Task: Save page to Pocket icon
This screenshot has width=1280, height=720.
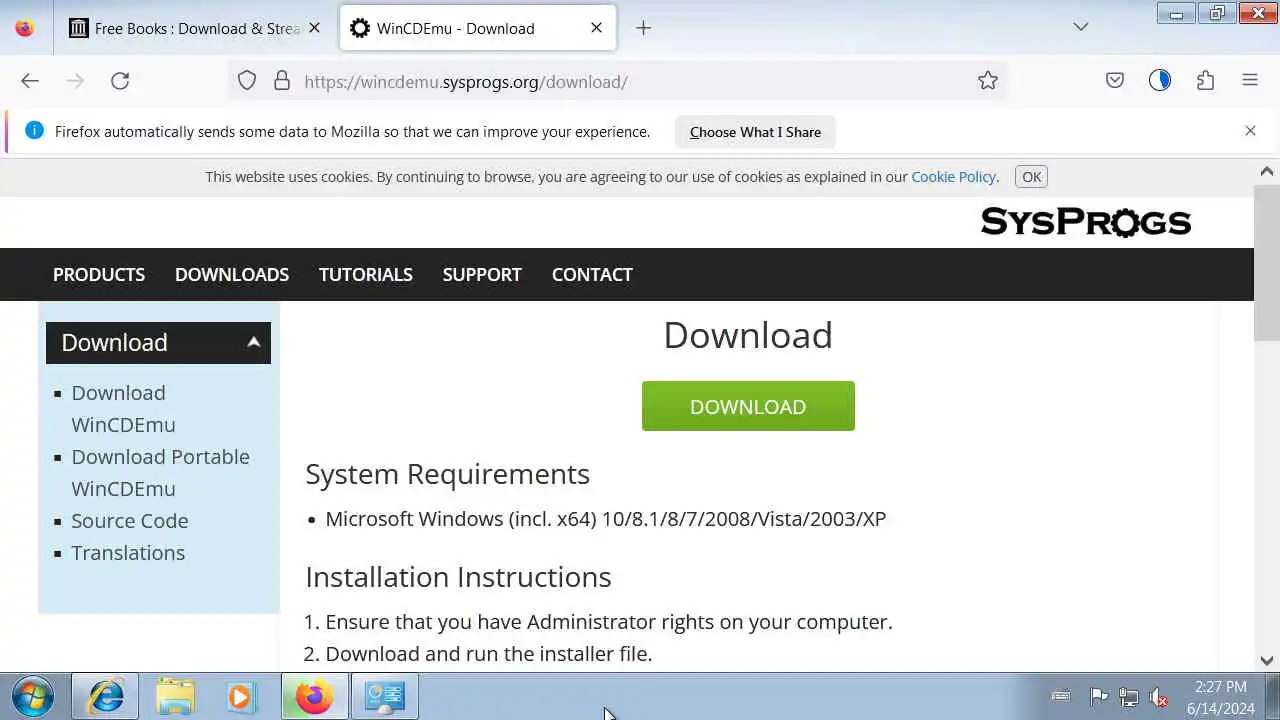Action: [x=1115, y=81]
